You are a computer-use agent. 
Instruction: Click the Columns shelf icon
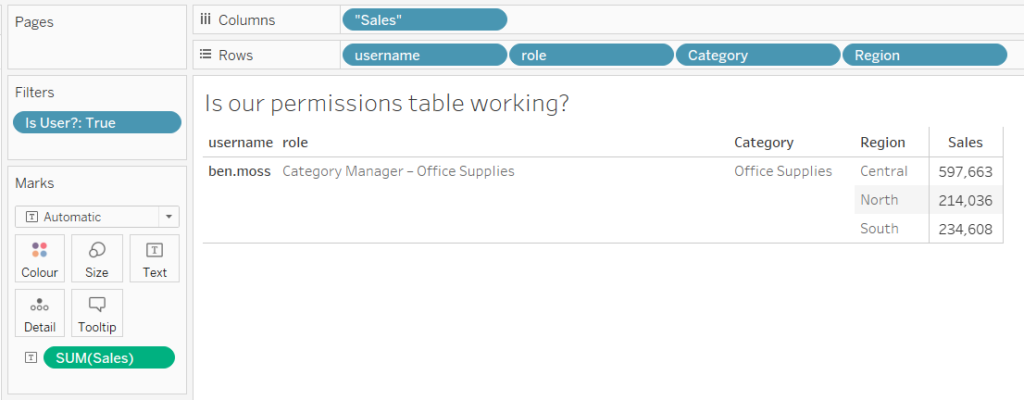coord(205,20)
